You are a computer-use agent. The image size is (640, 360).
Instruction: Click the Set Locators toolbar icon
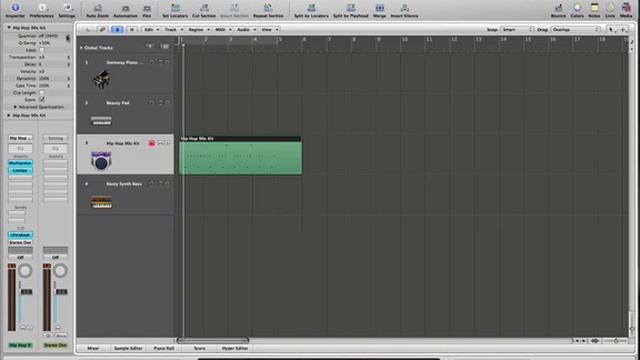(175, 7)
